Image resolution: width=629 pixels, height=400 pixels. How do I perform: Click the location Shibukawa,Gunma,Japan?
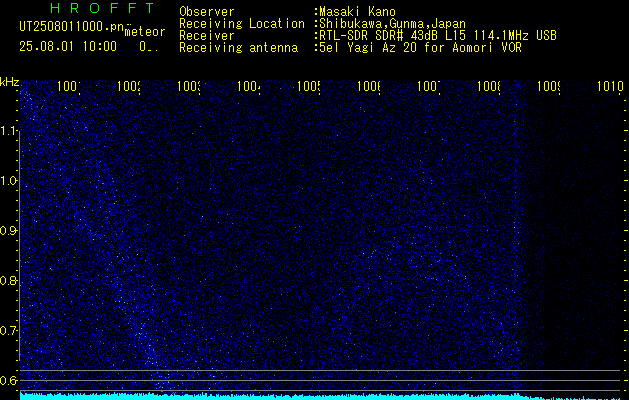coord(390,24)
